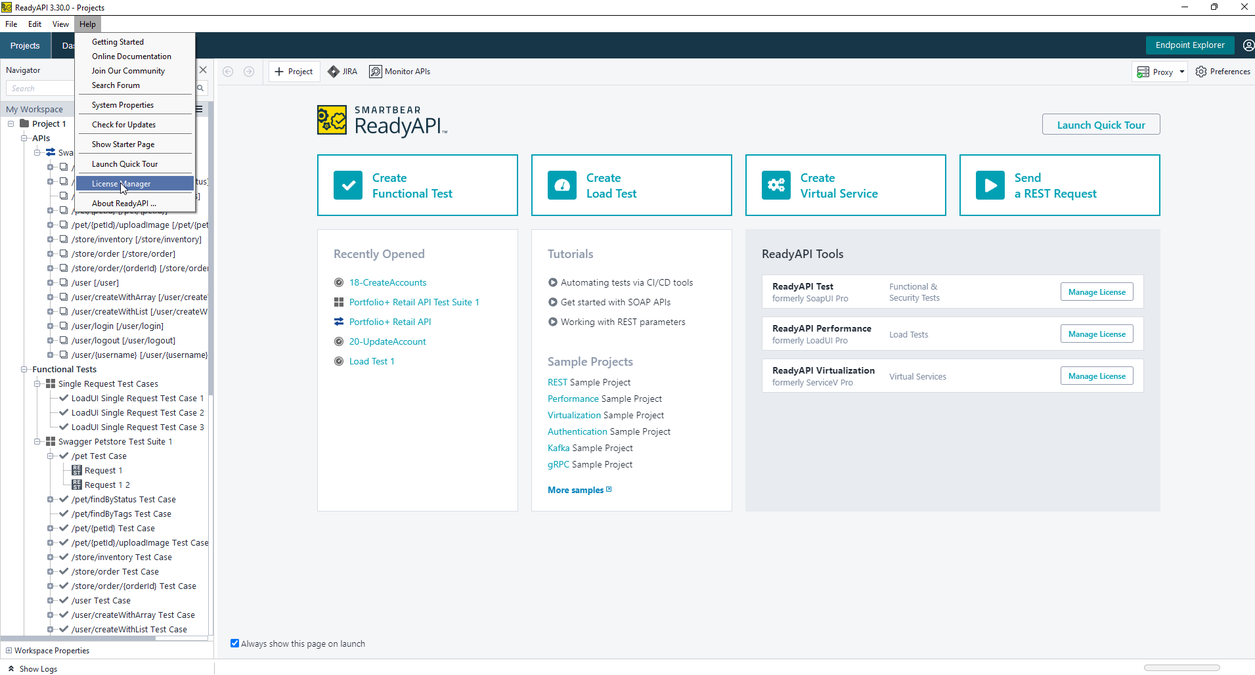
Task: Click Manage License for ReadyAPI Test
Action: [1097, 292]
